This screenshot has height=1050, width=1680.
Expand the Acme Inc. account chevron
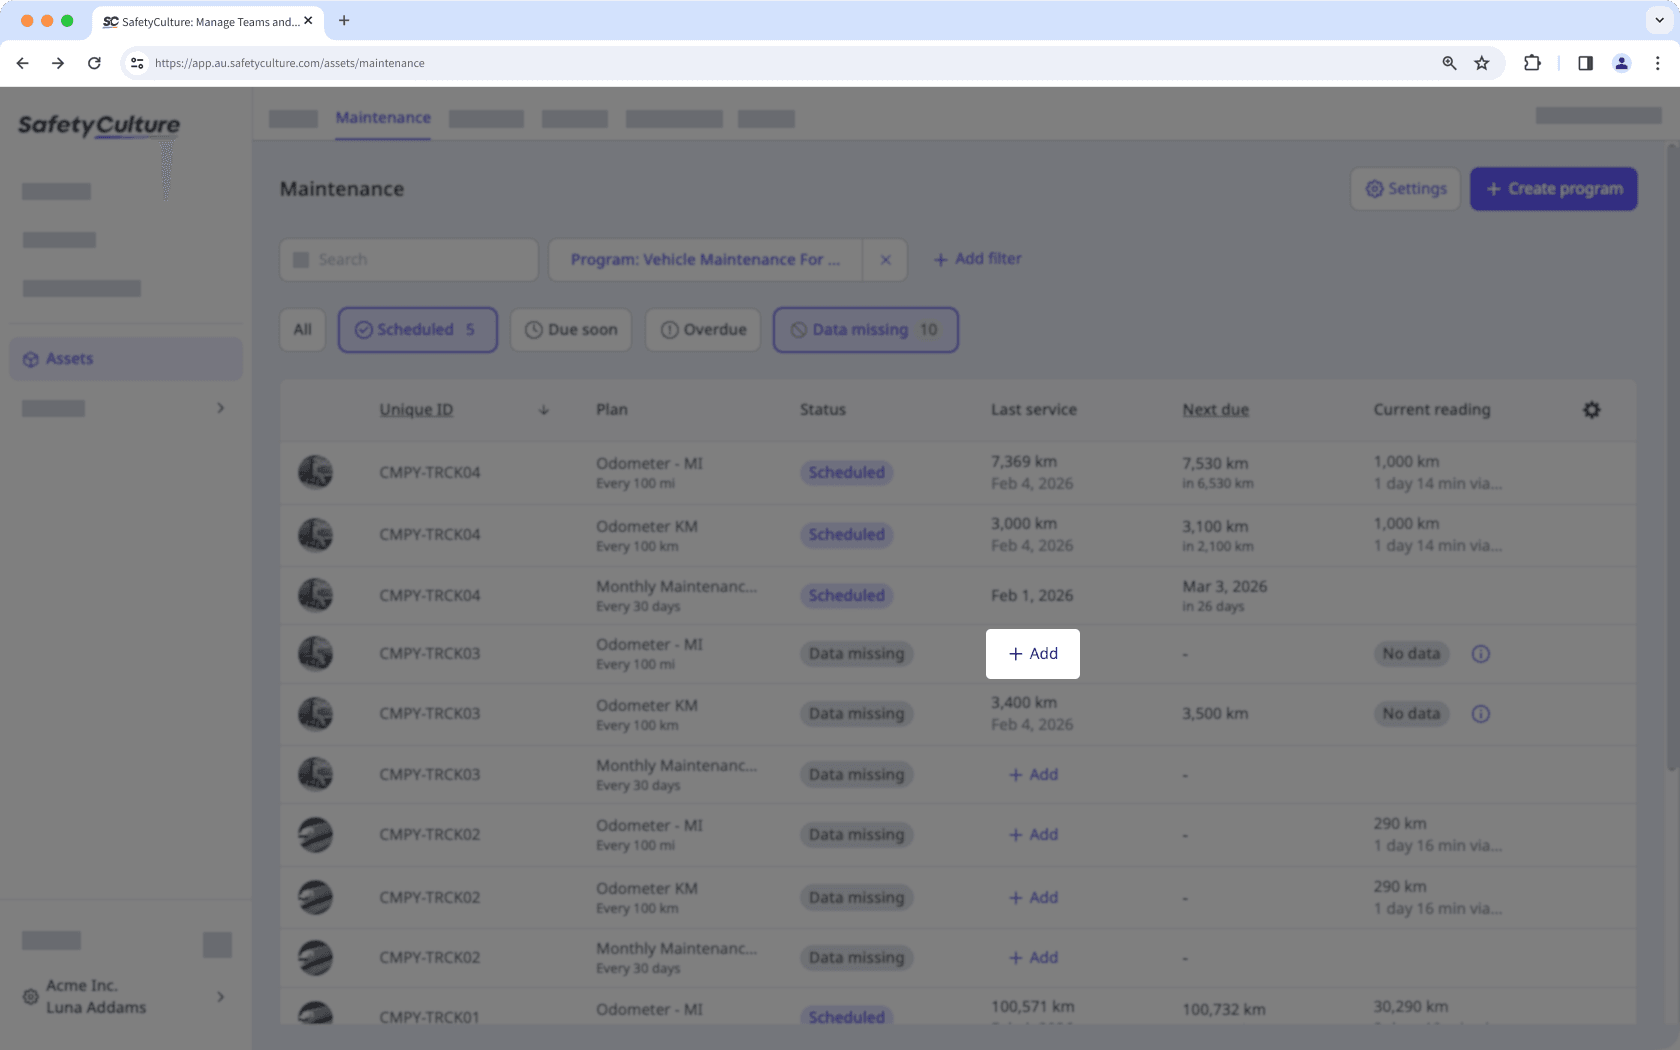(x=220, y=997)
